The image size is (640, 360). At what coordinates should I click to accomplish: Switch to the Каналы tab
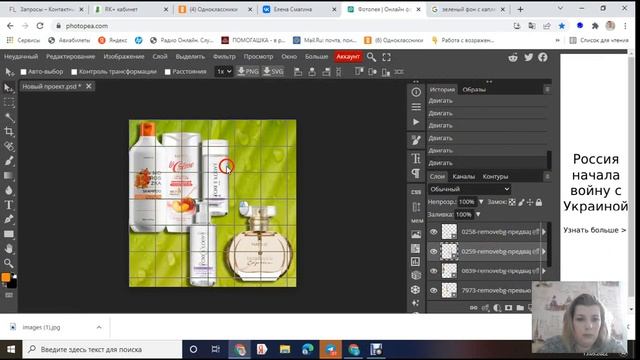pos(464,176)
